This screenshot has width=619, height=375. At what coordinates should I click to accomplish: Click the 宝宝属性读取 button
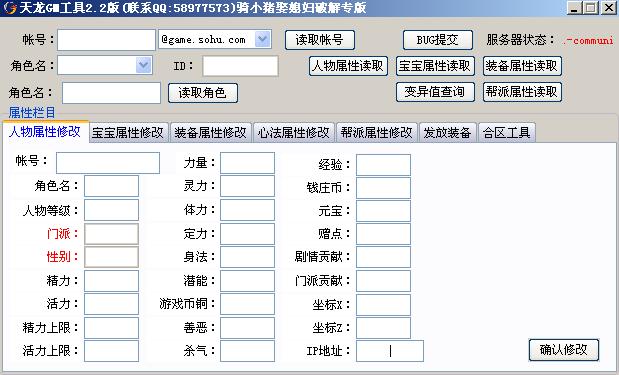[x=435, y=66]
